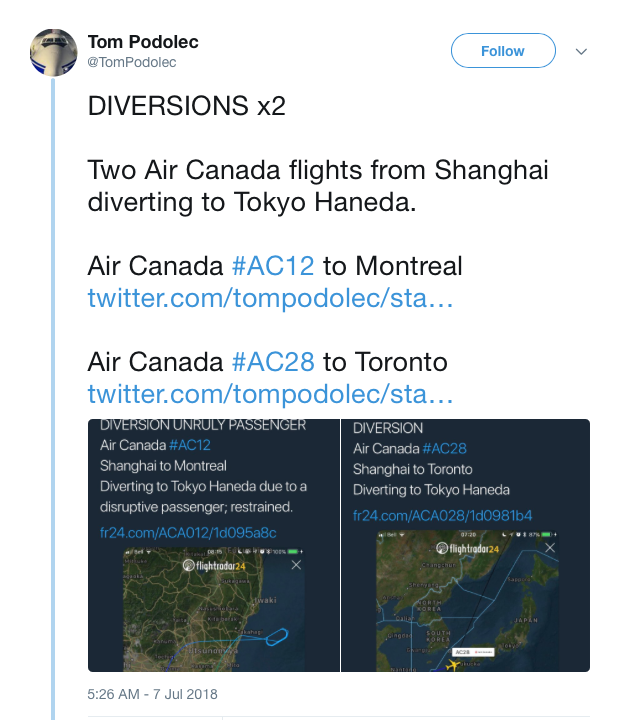Open the 5:26 AM - 7 Jul 2018 timestamp
Image resolution: width=625 pixels, height=720 pixels.
coord(152,694)
